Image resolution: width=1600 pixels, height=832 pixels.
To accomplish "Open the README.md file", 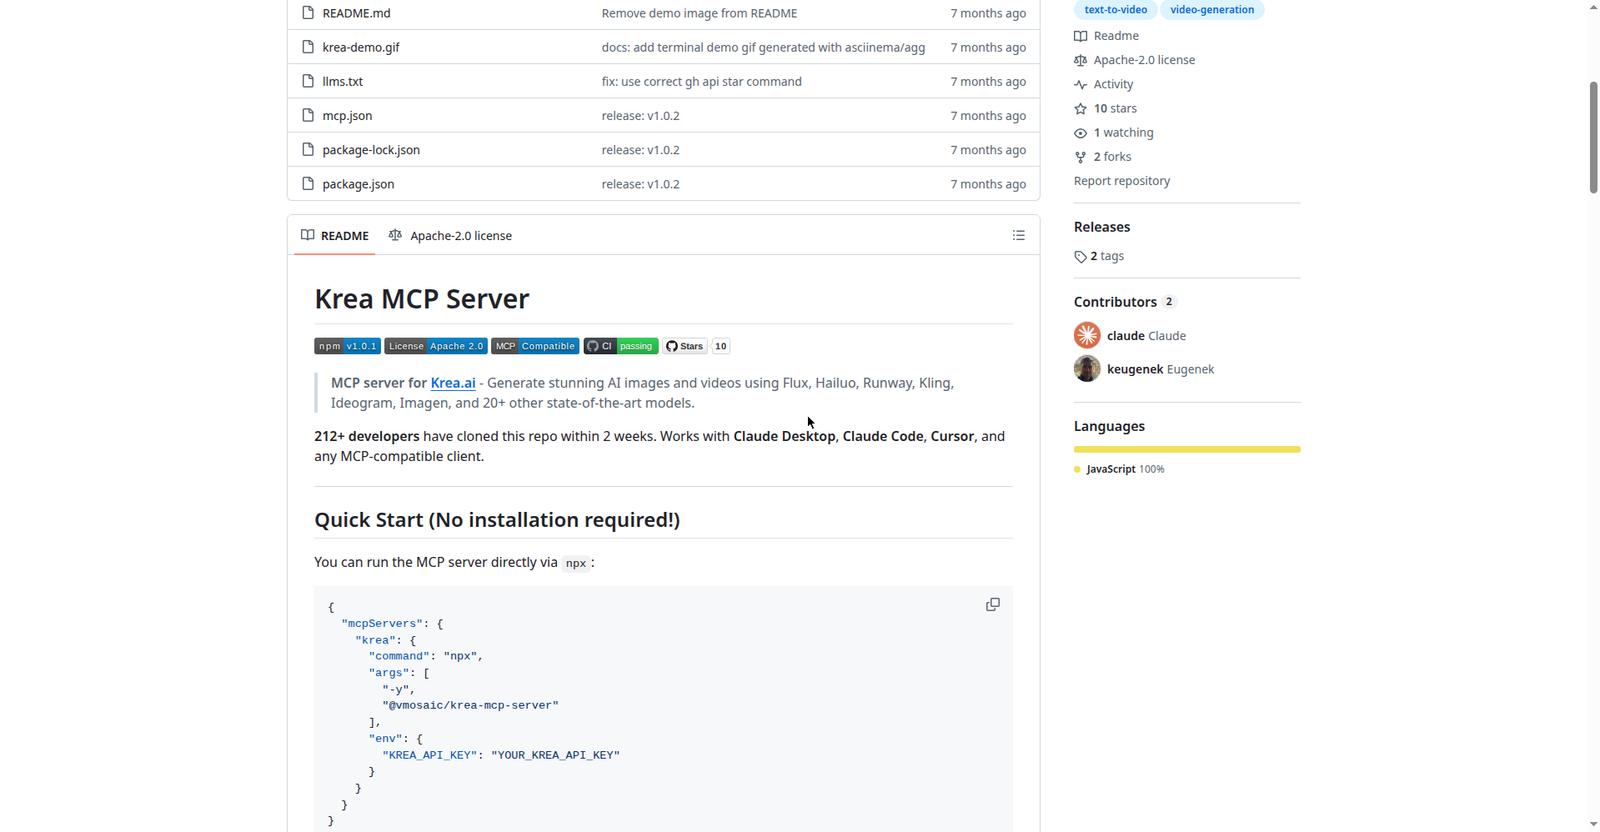I will (x=356, y=13).
